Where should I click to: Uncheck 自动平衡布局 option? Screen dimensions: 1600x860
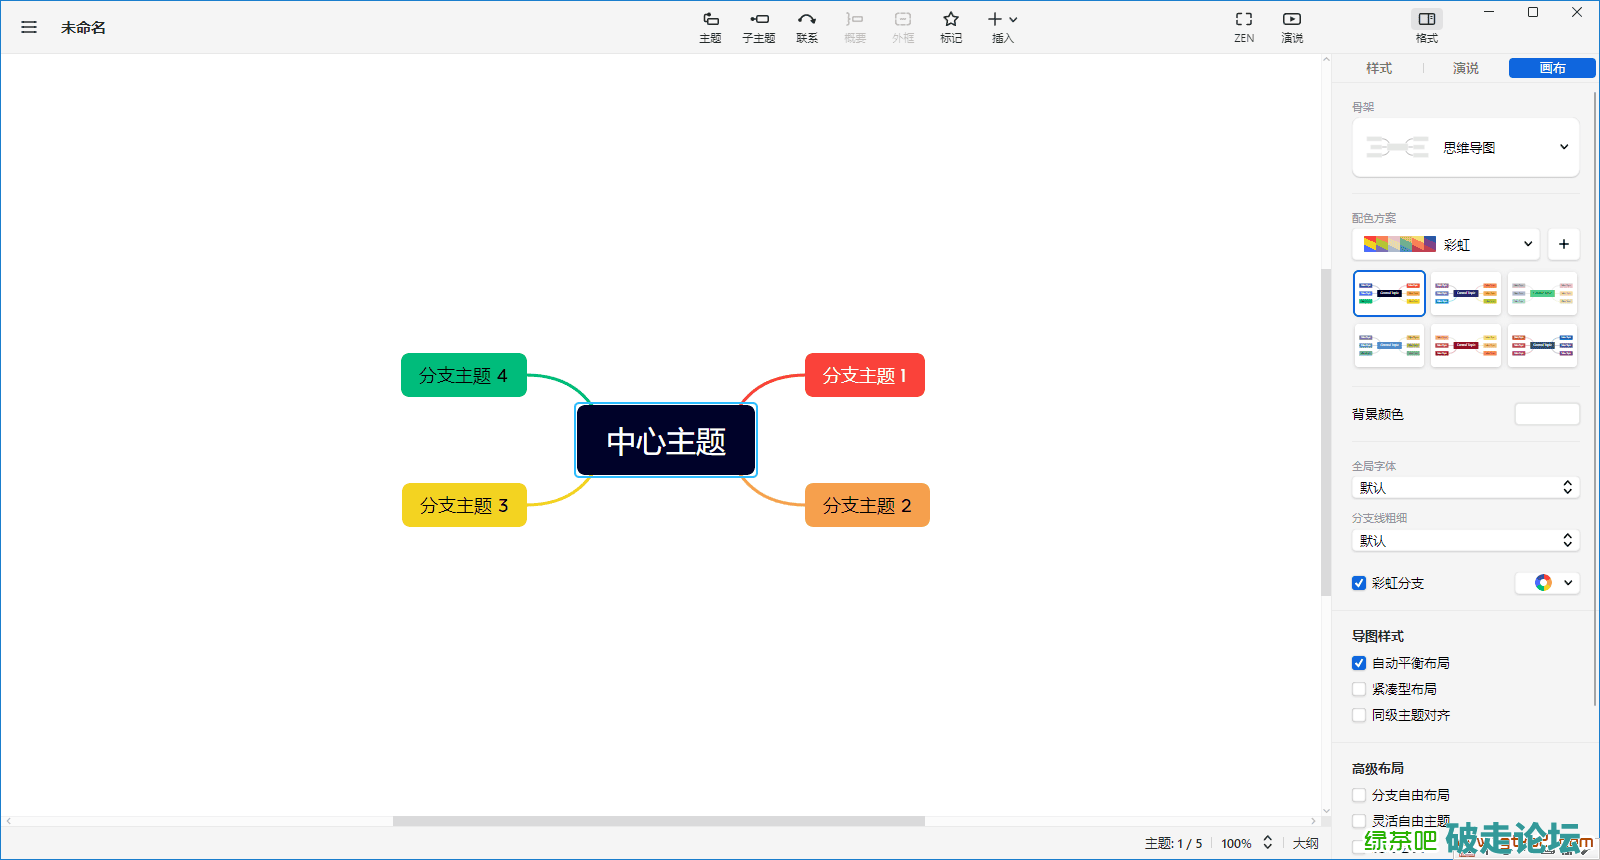1359,663
